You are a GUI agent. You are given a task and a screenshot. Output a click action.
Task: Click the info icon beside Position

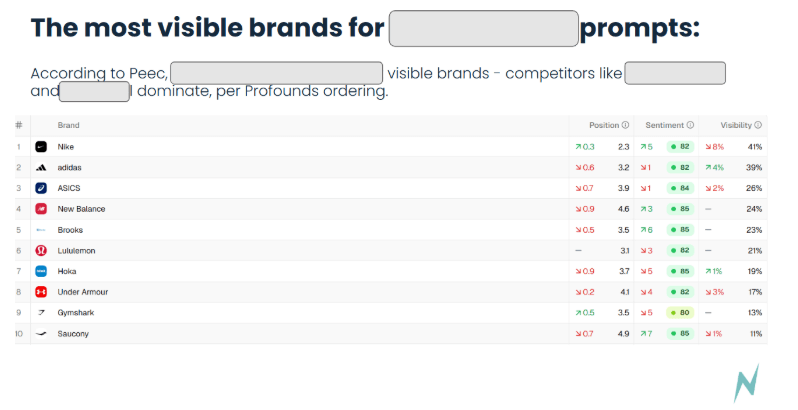pos(626,125)
